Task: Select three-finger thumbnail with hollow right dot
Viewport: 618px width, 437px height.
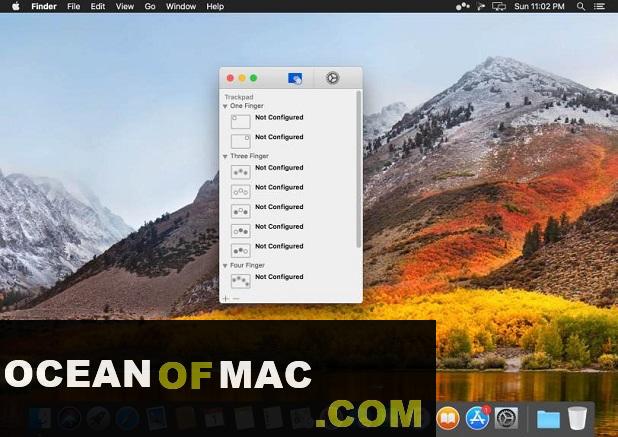Action: 240,251
